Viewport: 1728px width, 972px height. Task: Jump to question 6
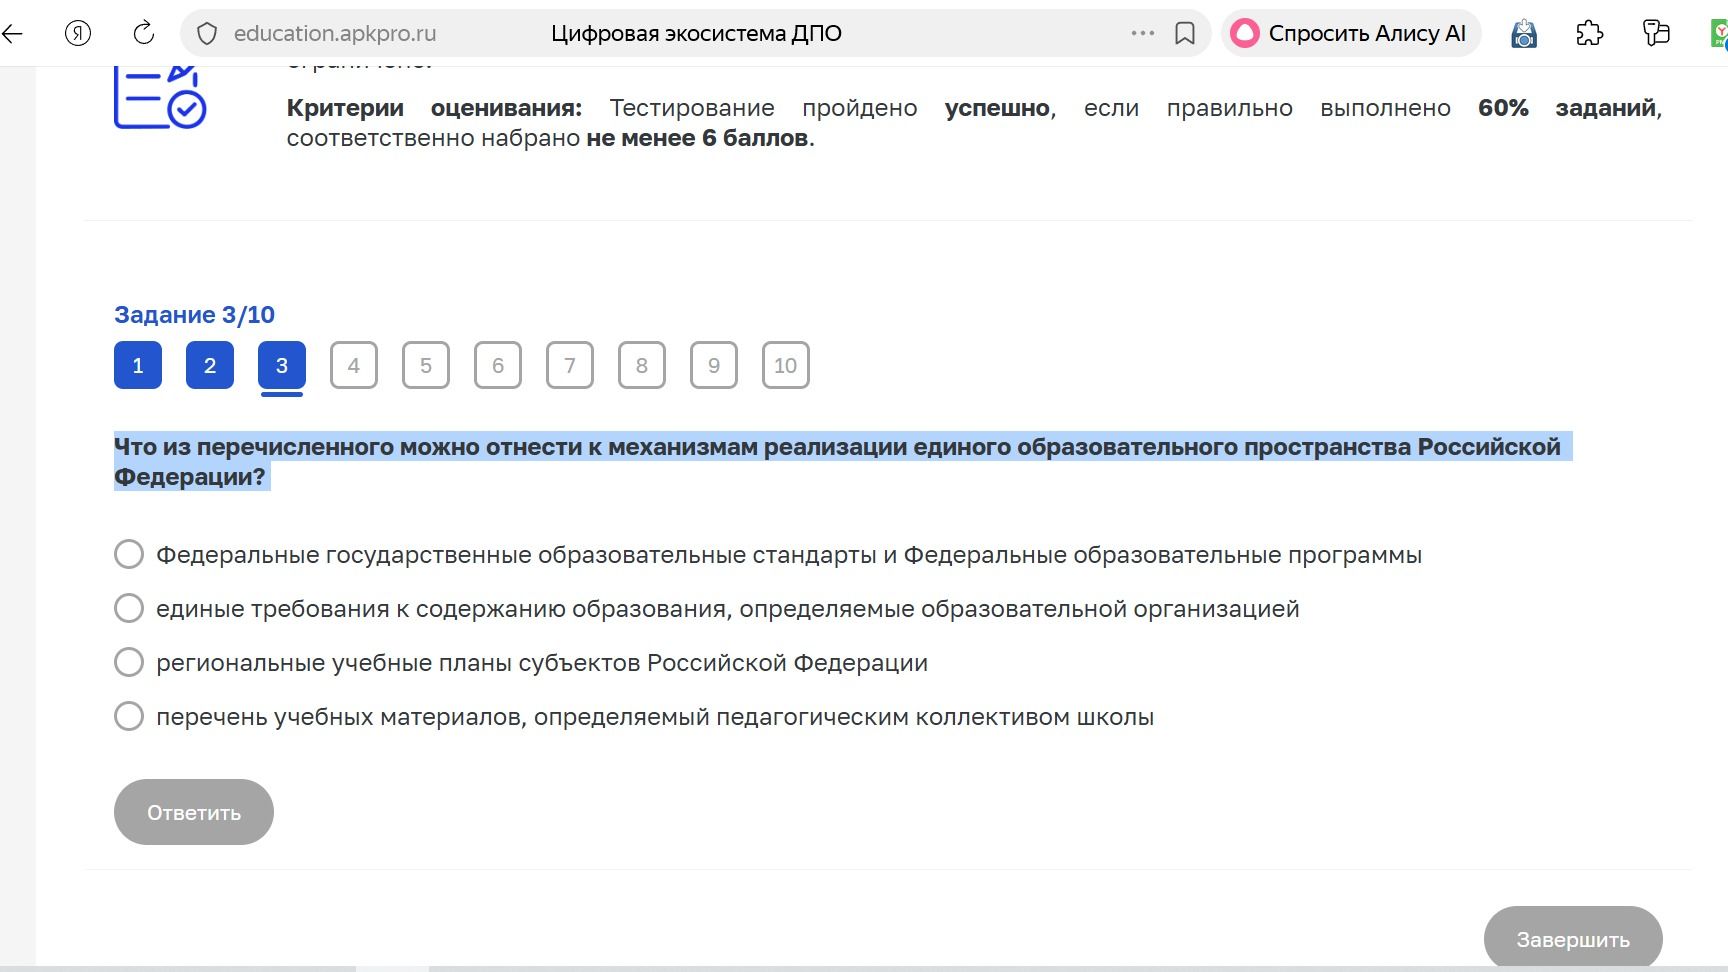[x=498, y=365]
